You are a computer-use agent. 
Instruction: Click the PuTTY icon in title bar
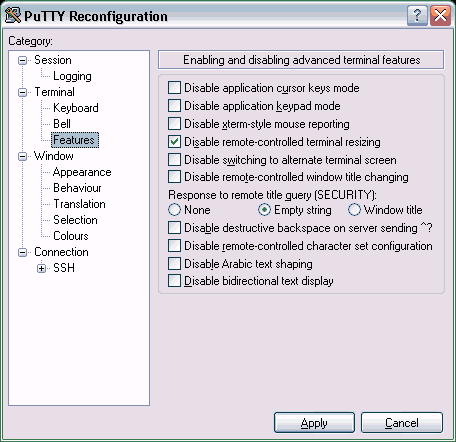[13, 15]
